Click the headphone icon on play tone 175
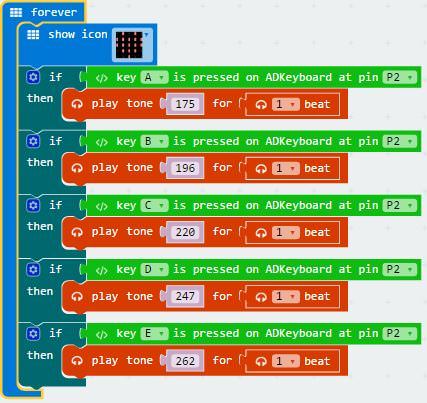Screen dimensions: 427x403 coord(77,104)
